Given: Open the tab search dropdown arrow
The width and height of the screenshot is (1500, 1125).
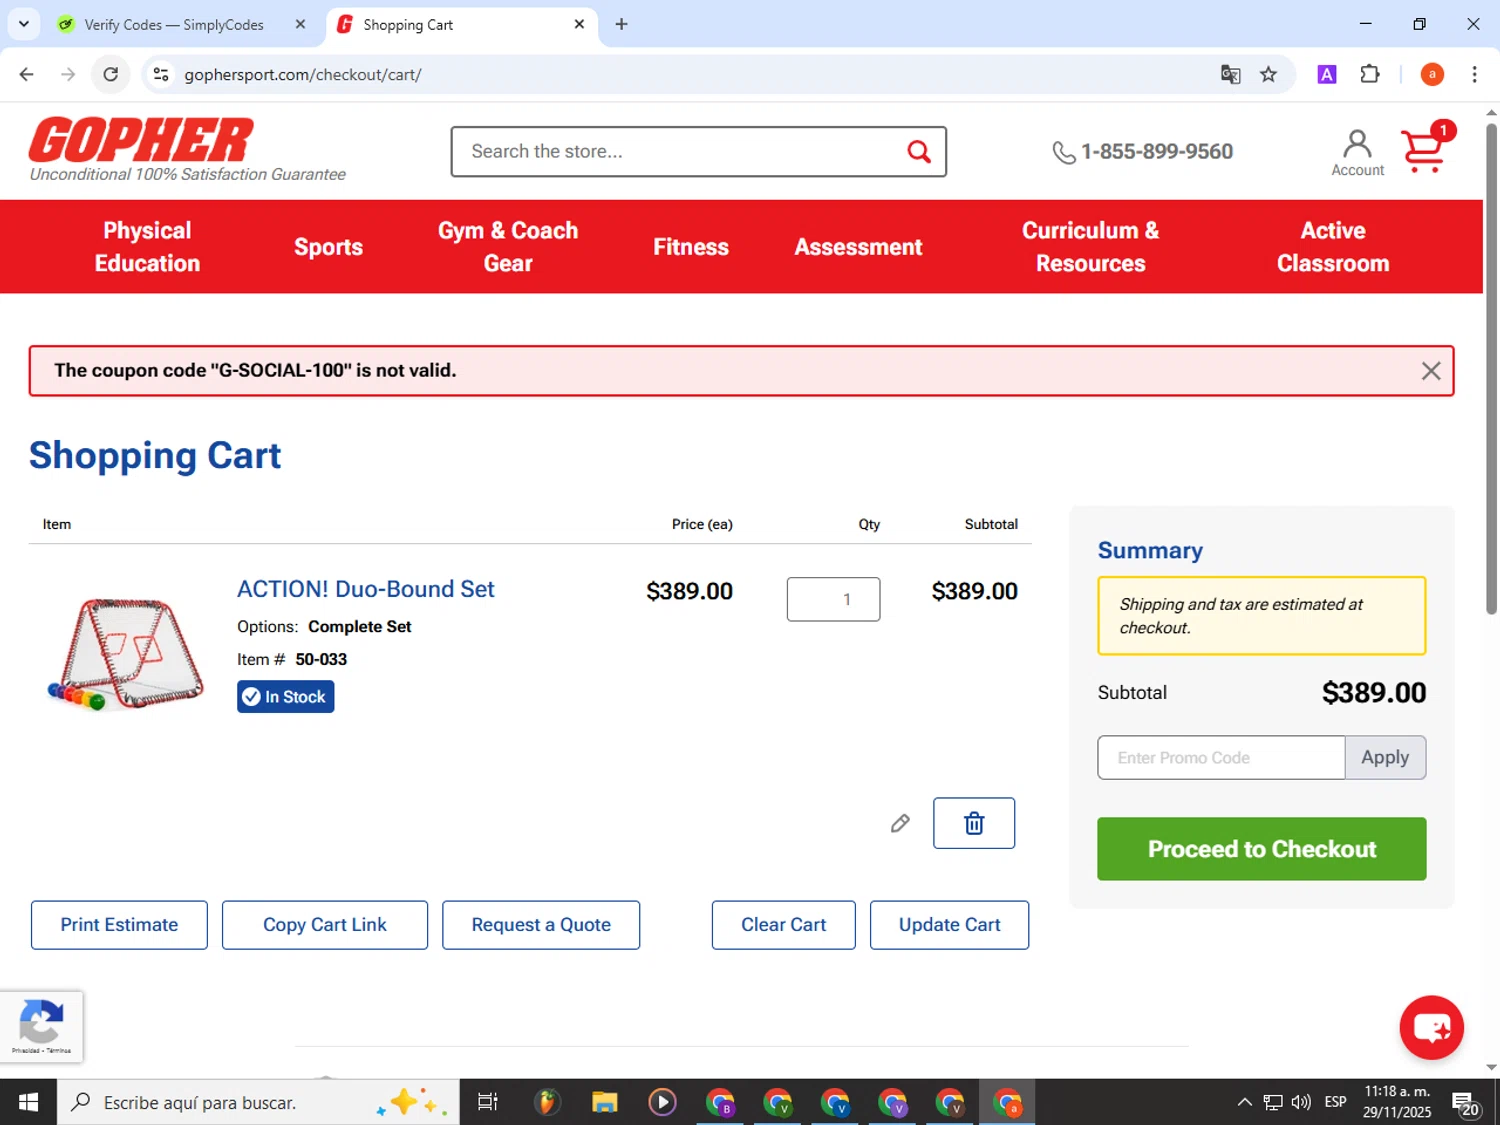Looking at the screenshot, I should (x=24, y=24).
